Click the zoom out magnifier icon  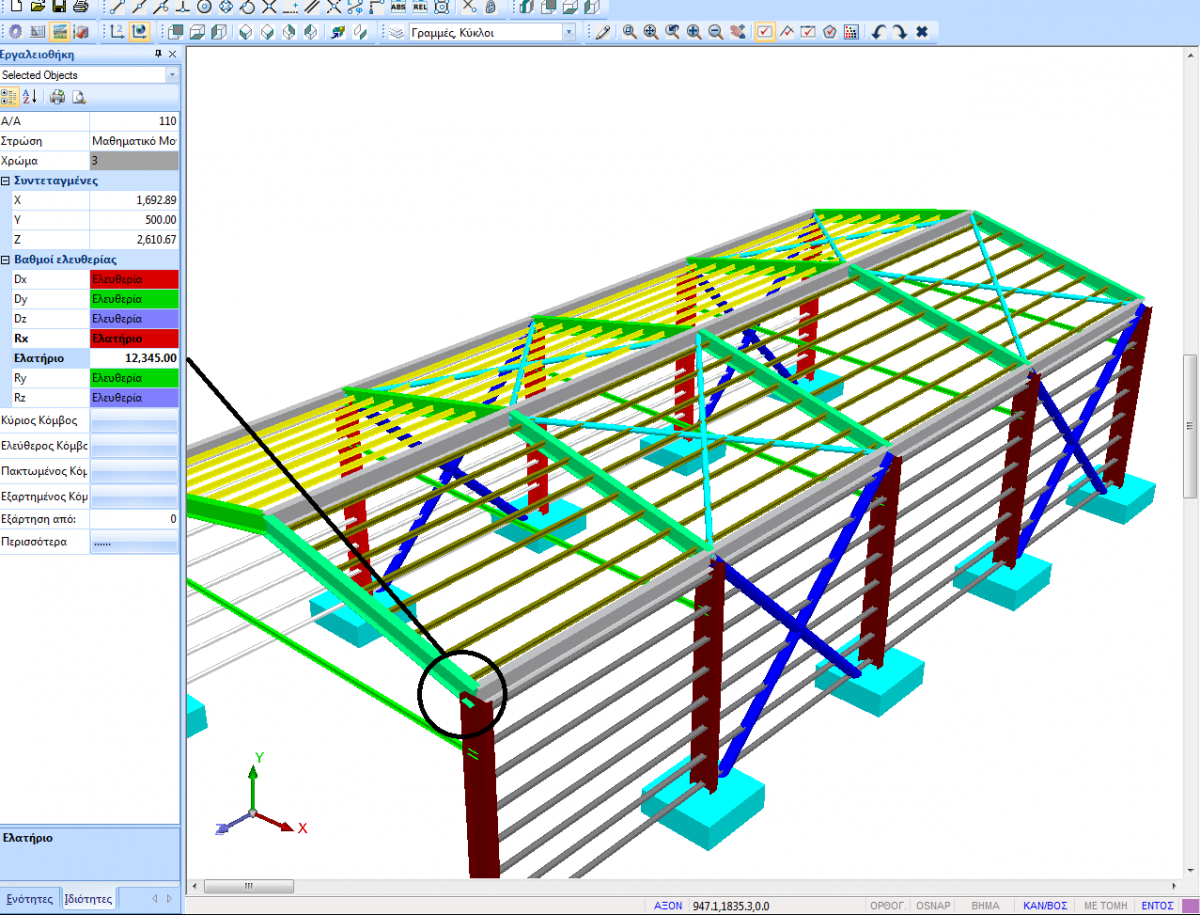pyautogui.click(x=716, y=32)
